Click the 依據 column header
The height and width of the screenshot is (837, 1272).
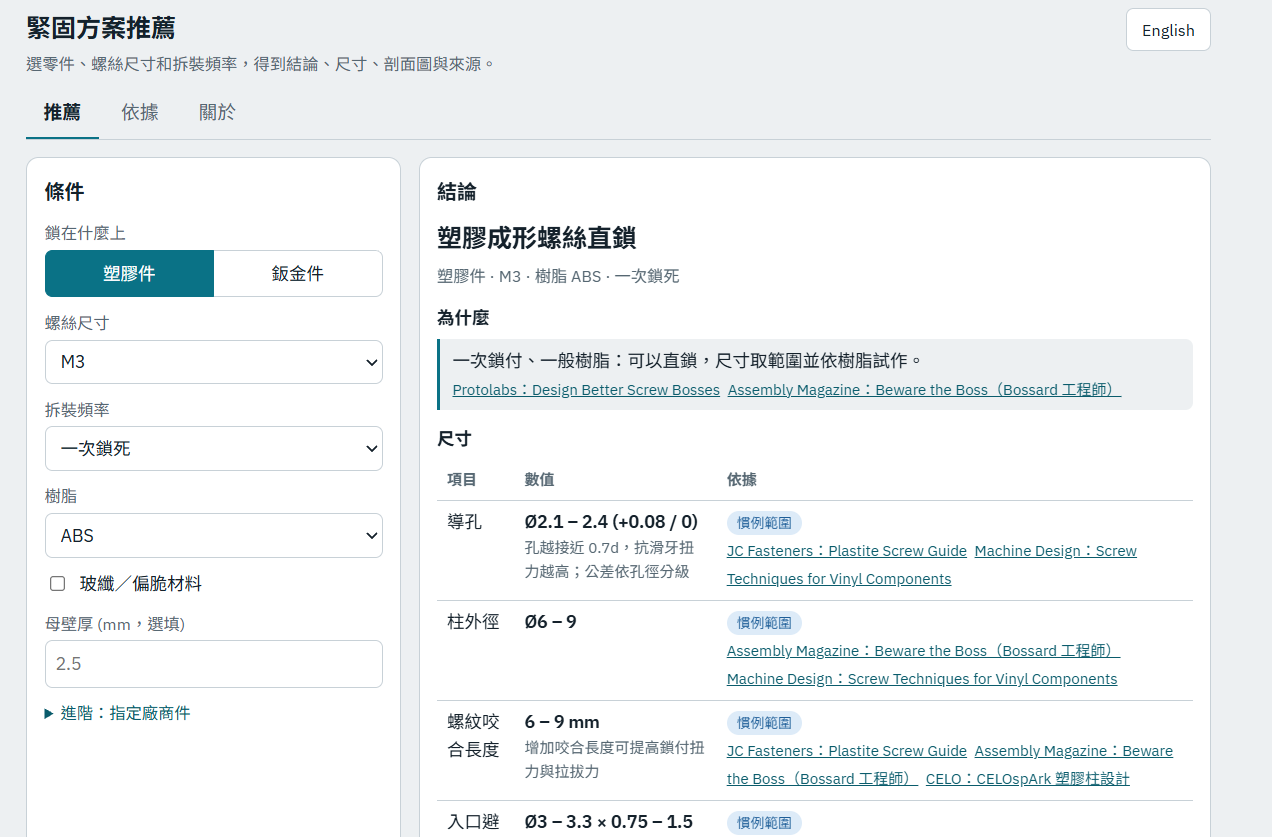tap(742, 480)
